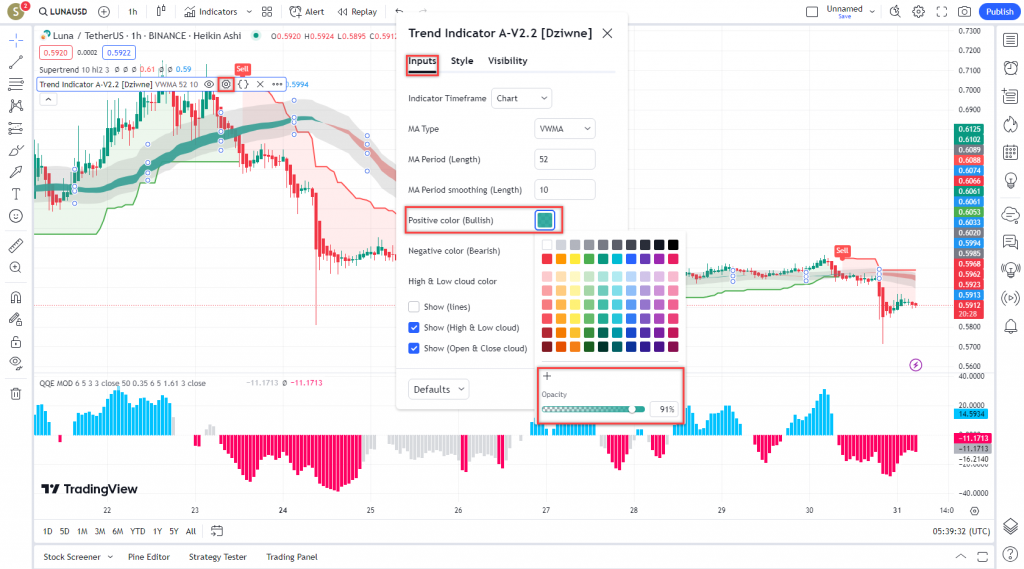
Task: Uncheck Show (Open & Close cloud)
Action: click(413, 348)
